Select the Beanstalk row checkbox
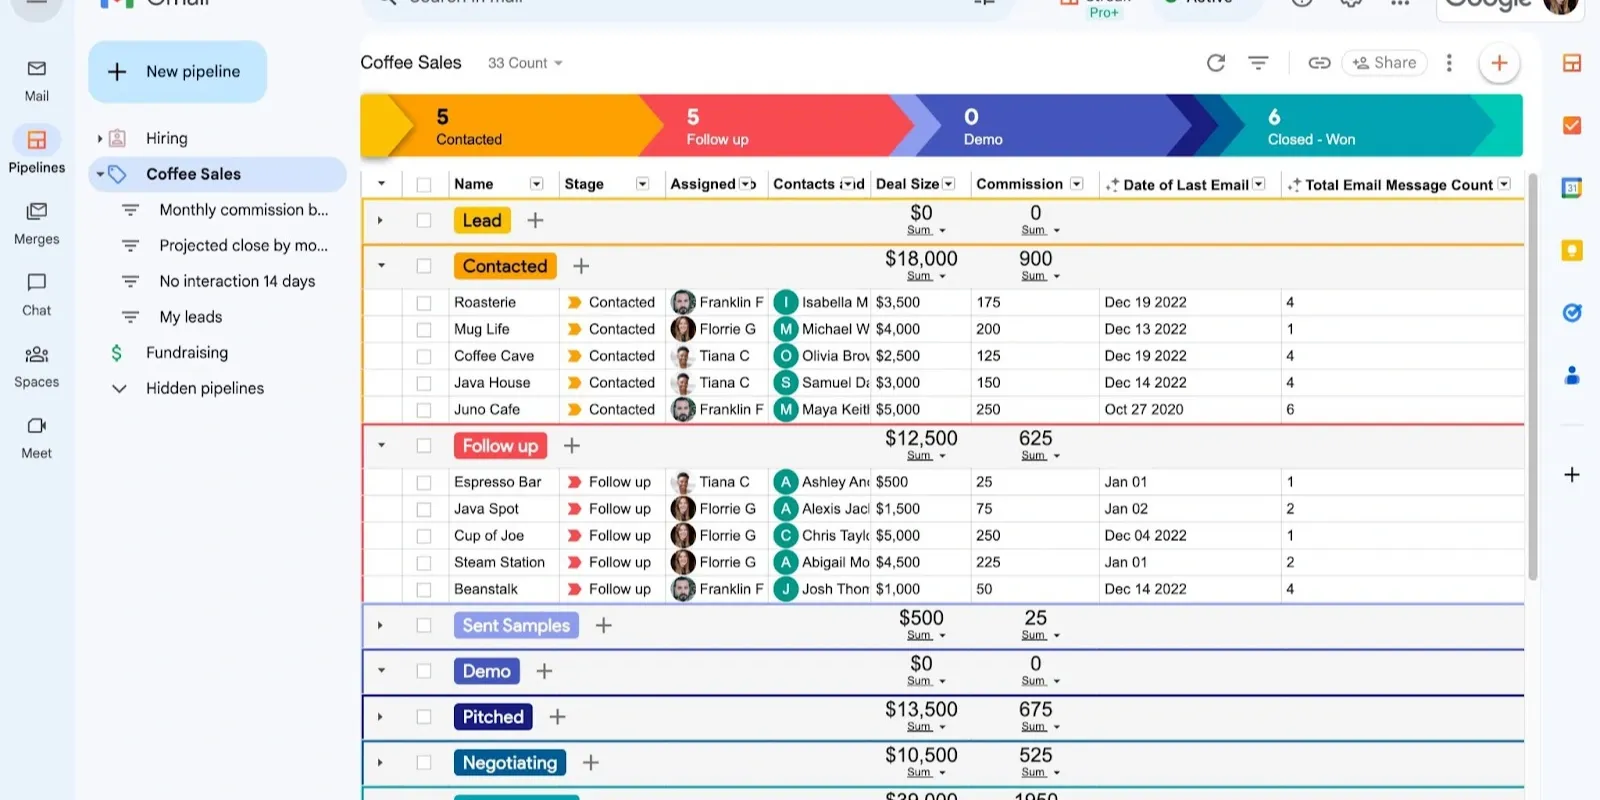This screenshot has width=1600, height=800. click(x=424, y=590)
